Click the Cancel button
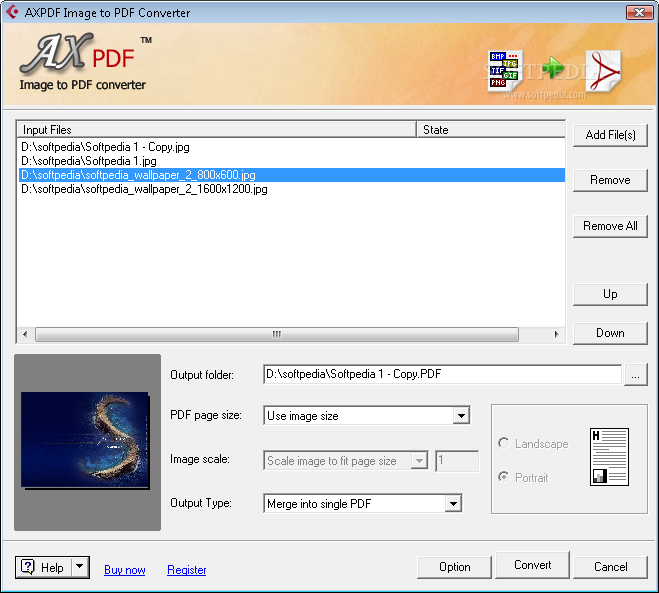The width and height of the screenshot is (659, 593). tap(610, 567)
